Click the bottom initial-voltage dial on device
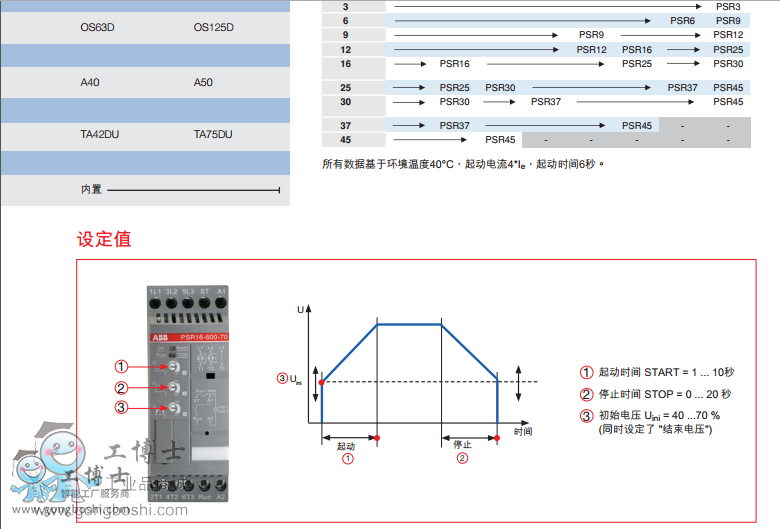 pos(172,408)
